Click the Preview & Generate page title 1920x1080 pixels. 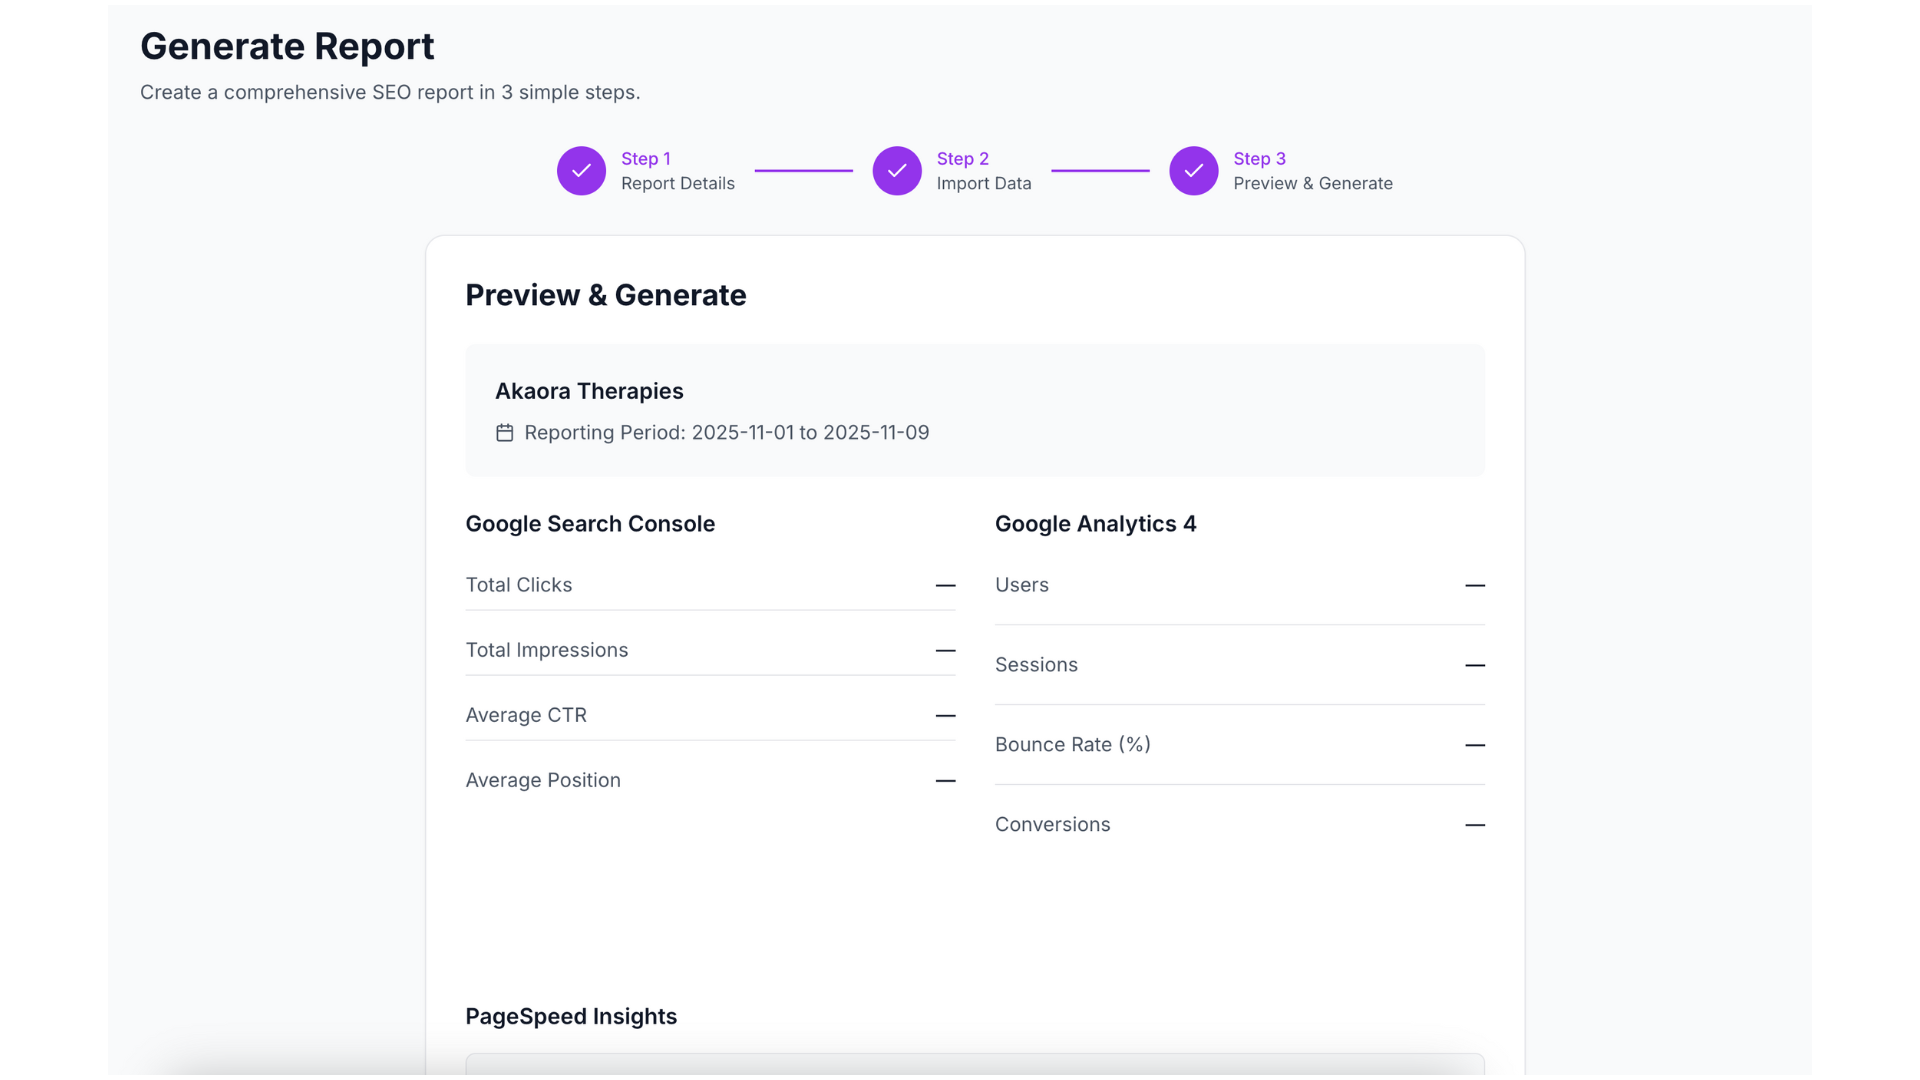coord(605,295)
